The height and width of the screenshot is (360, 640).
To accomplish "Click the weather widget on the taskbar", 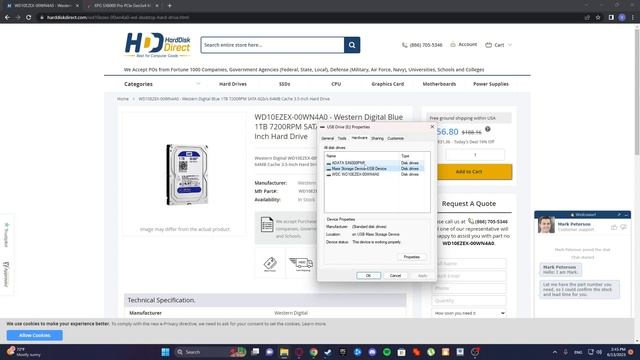I will (24, 352).
